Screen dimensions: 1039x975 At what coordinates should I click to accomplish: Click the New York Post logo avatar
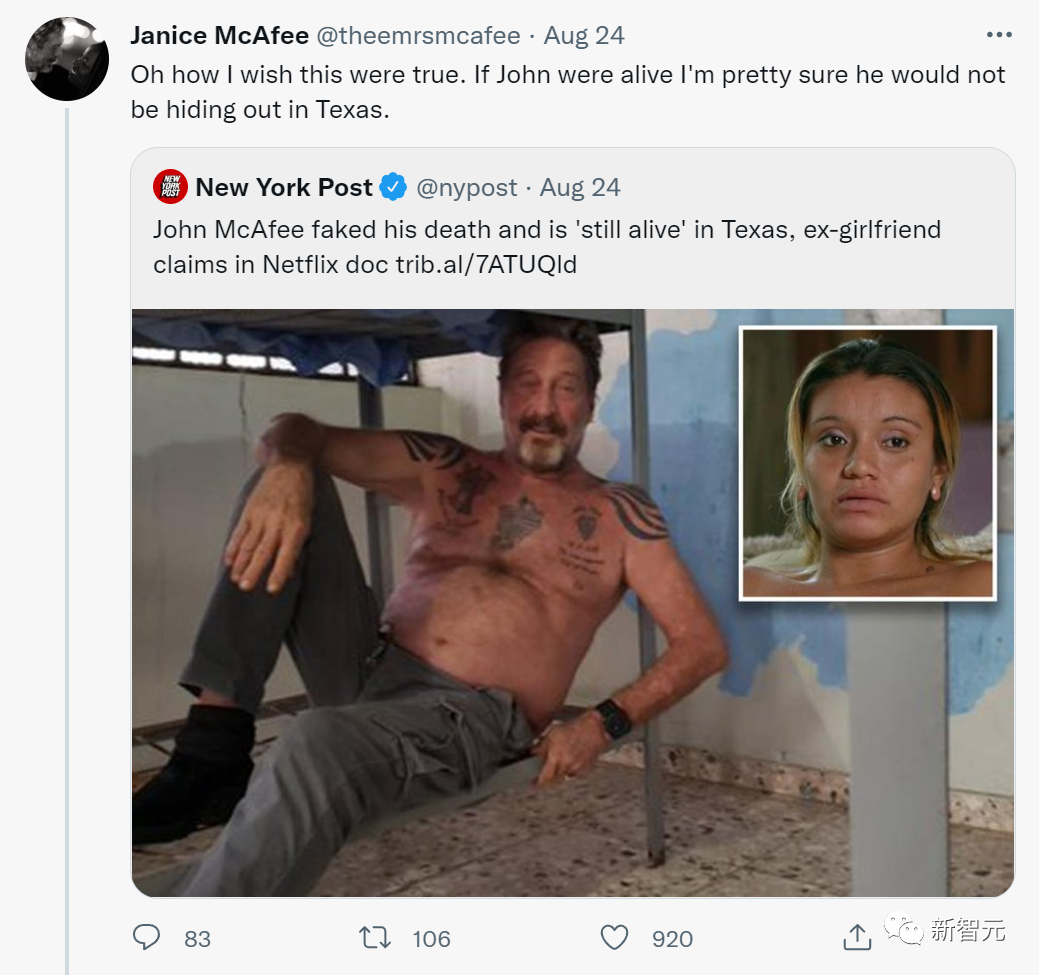pos(170,187)
